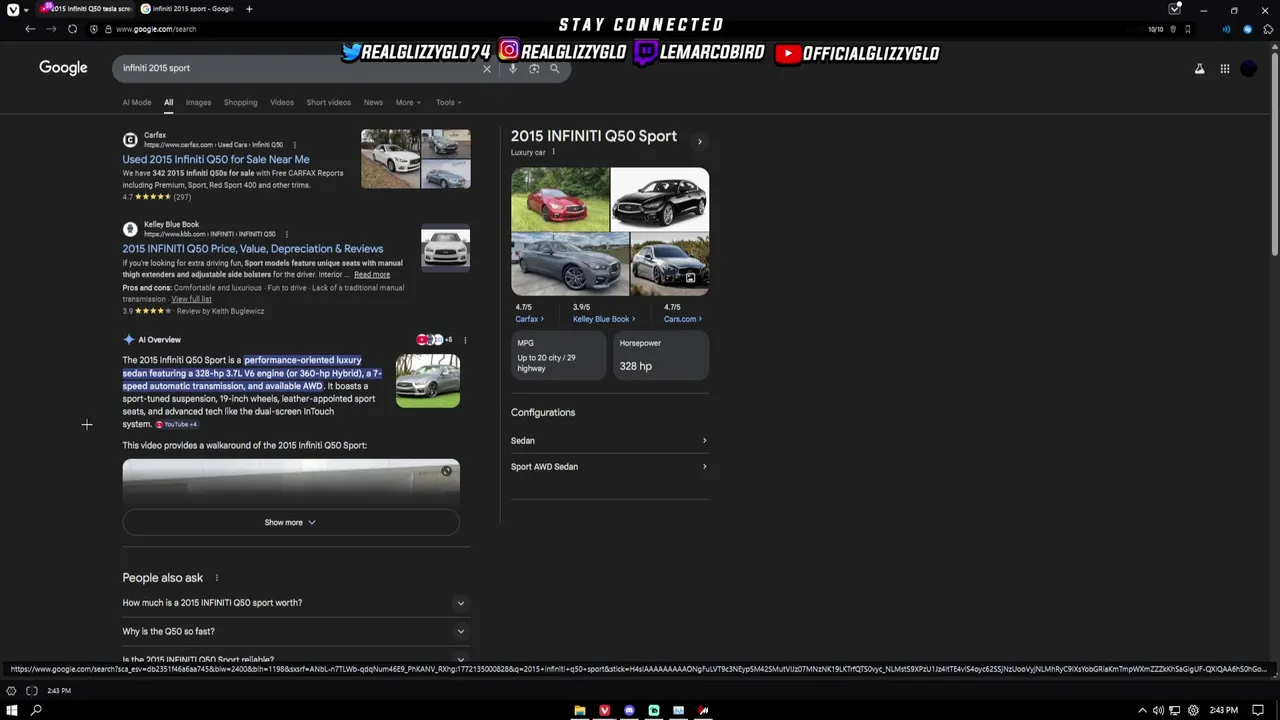Screen dimensions: 1280x720
Task: Switch to AI Mode tab
Action: point(137,102)
